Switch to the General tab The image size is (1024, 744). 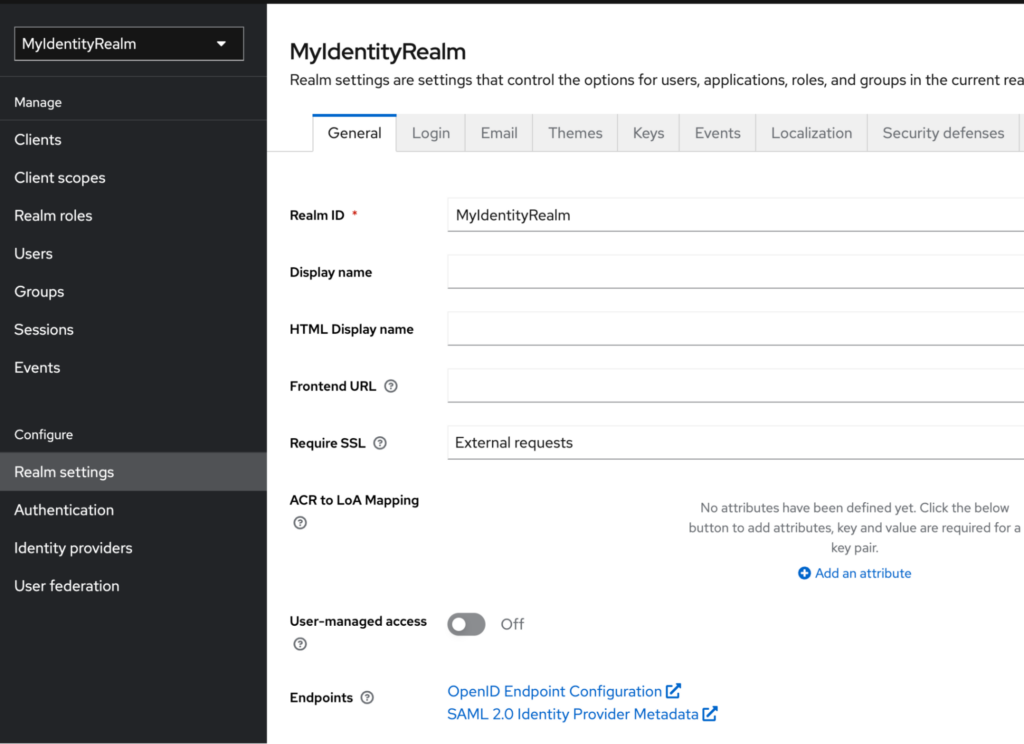(x=355, y=133)
